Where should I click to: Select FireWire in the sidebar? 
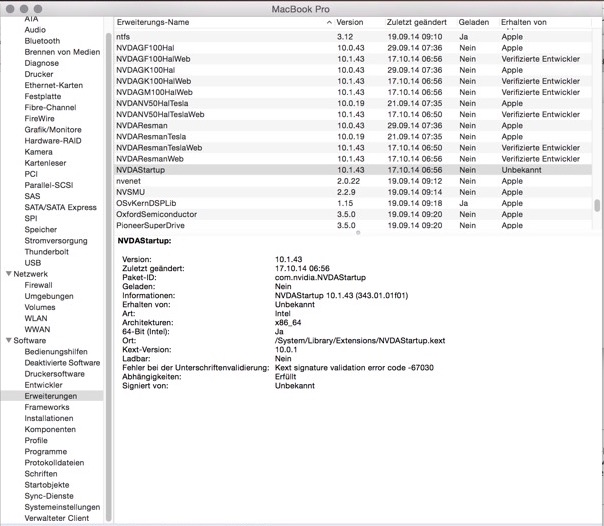tap(39, 119)
